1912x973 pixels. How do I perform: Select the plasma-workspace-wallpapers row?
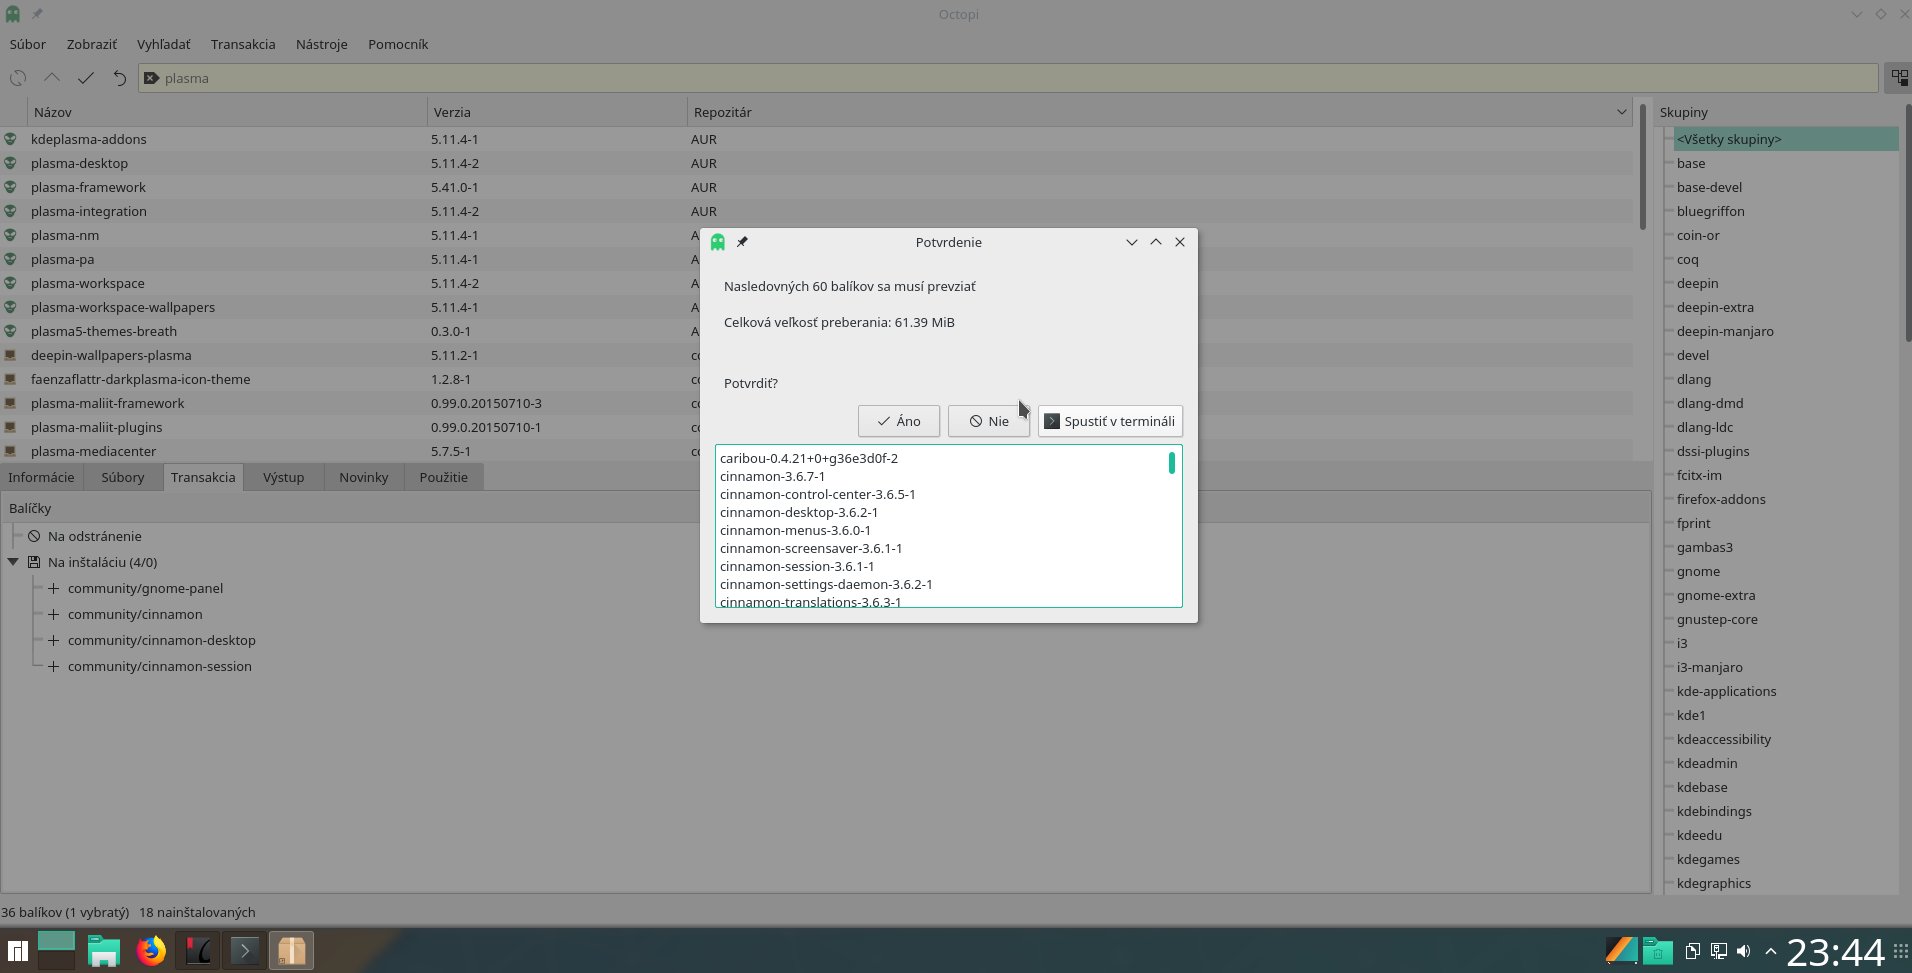[817, 307]
